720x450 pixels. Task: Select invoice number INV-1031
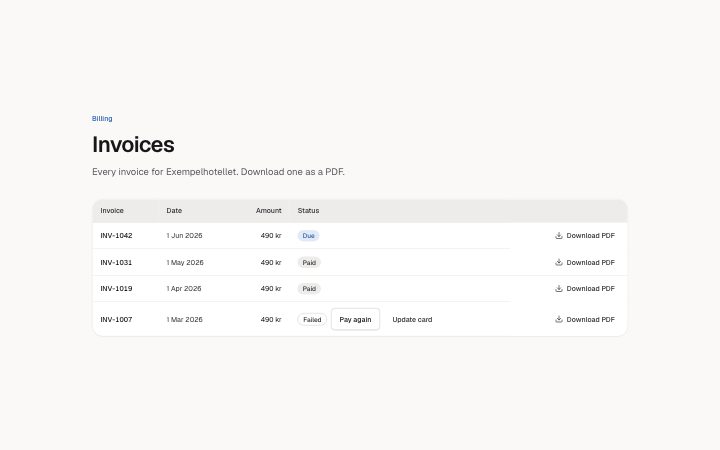(116, 262)
